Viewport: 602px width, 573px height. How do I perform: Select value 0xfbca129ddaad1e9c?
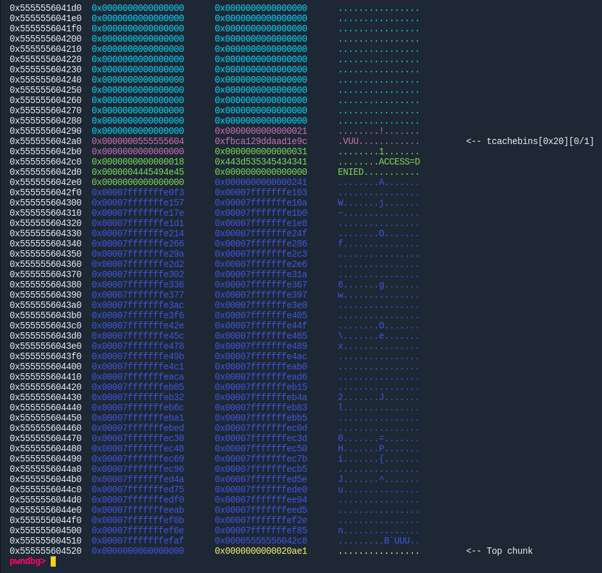pyautogui.click(x=261, y=141)
